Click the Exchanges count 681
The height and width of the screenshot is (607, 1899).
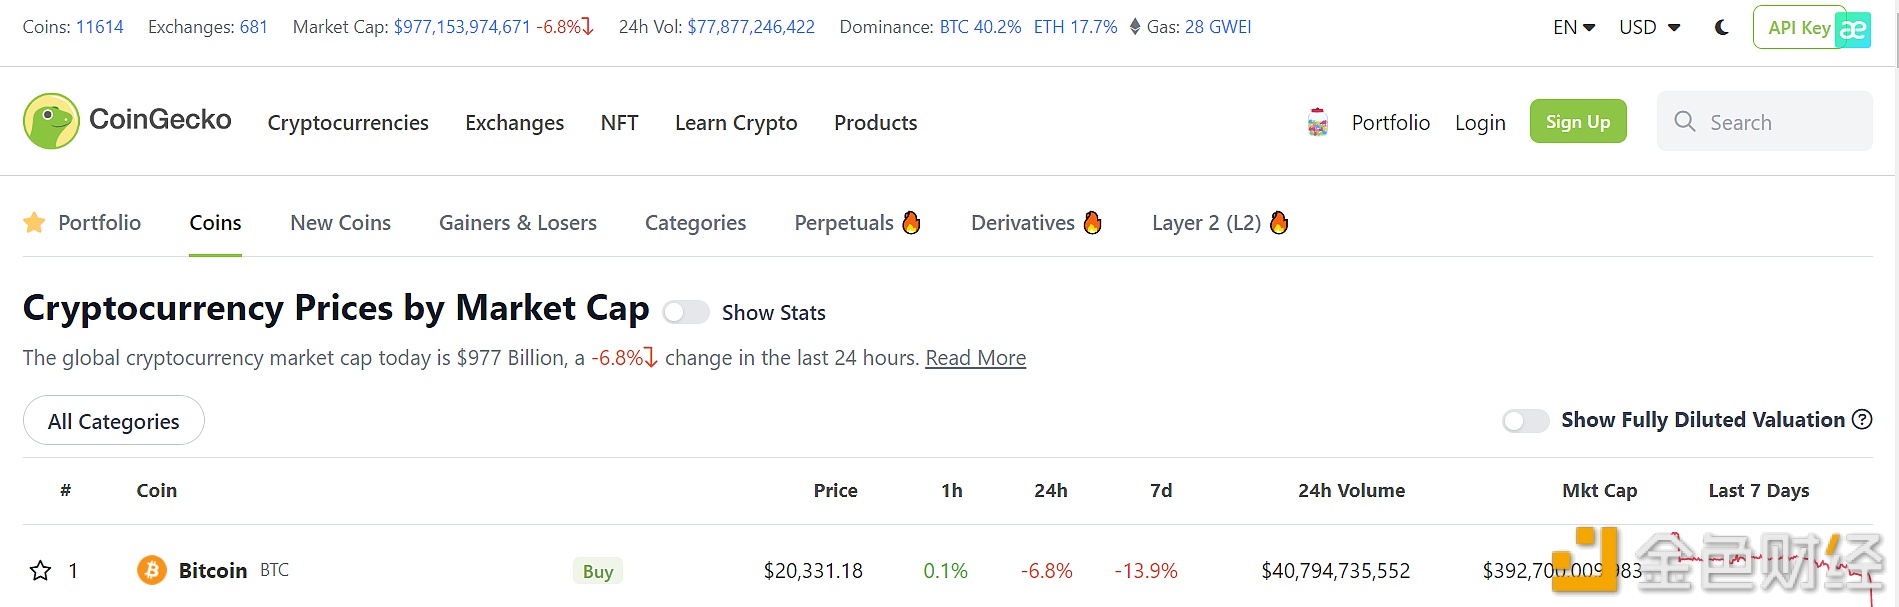coord(254,27)
